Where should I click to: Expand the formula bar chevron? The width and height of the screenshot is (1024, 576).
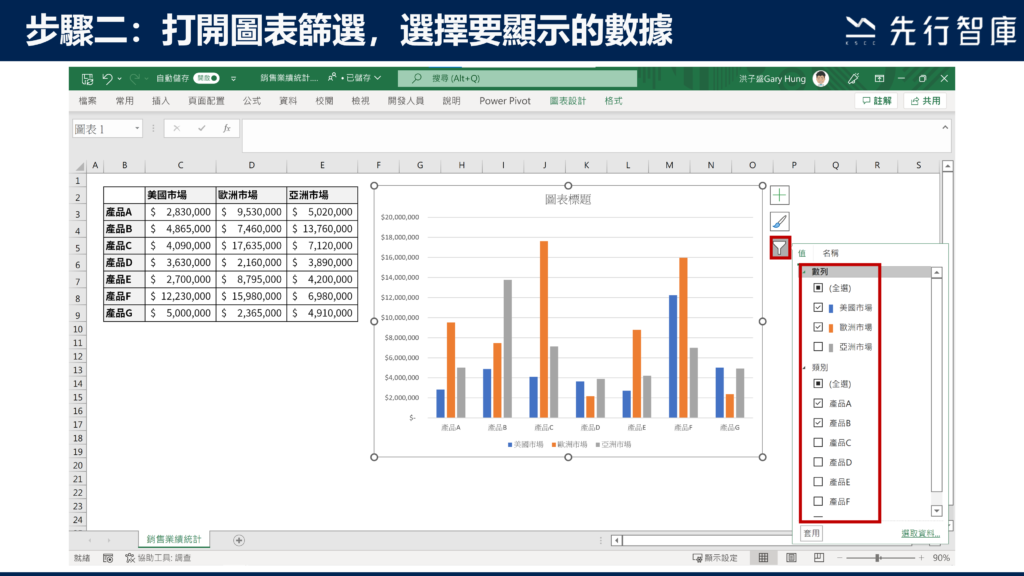pos(945,128)
